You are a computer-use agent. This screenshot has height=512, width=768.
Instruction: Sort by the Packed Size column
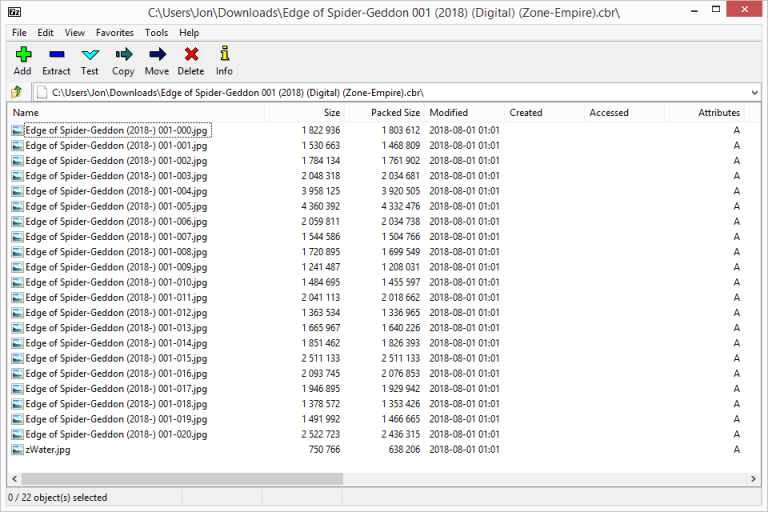(384, 113)
